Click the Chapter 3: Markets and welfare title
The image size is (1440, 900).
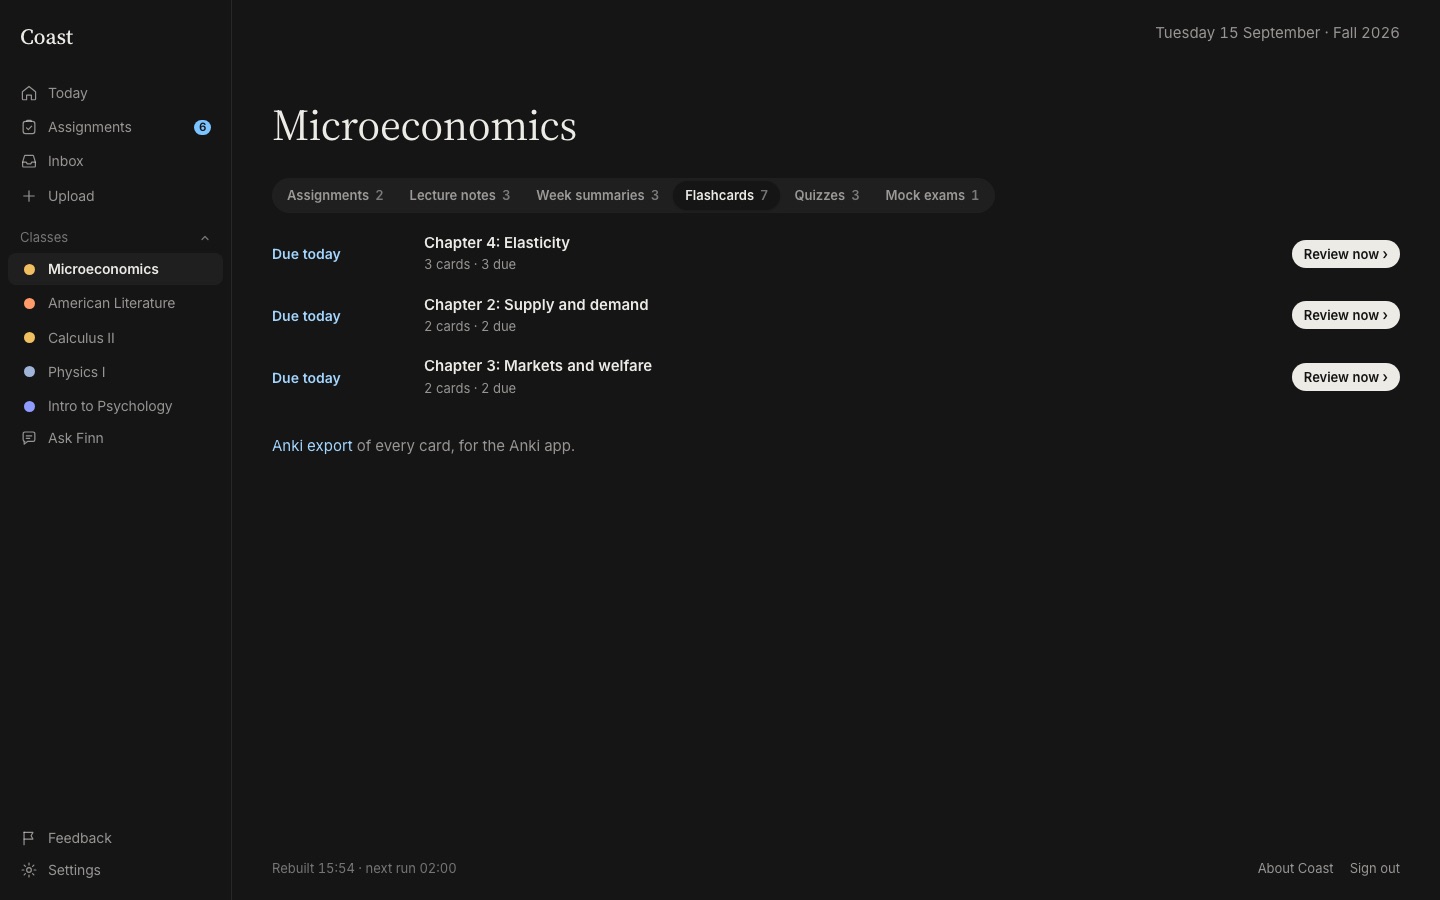[x=538, y=366]
